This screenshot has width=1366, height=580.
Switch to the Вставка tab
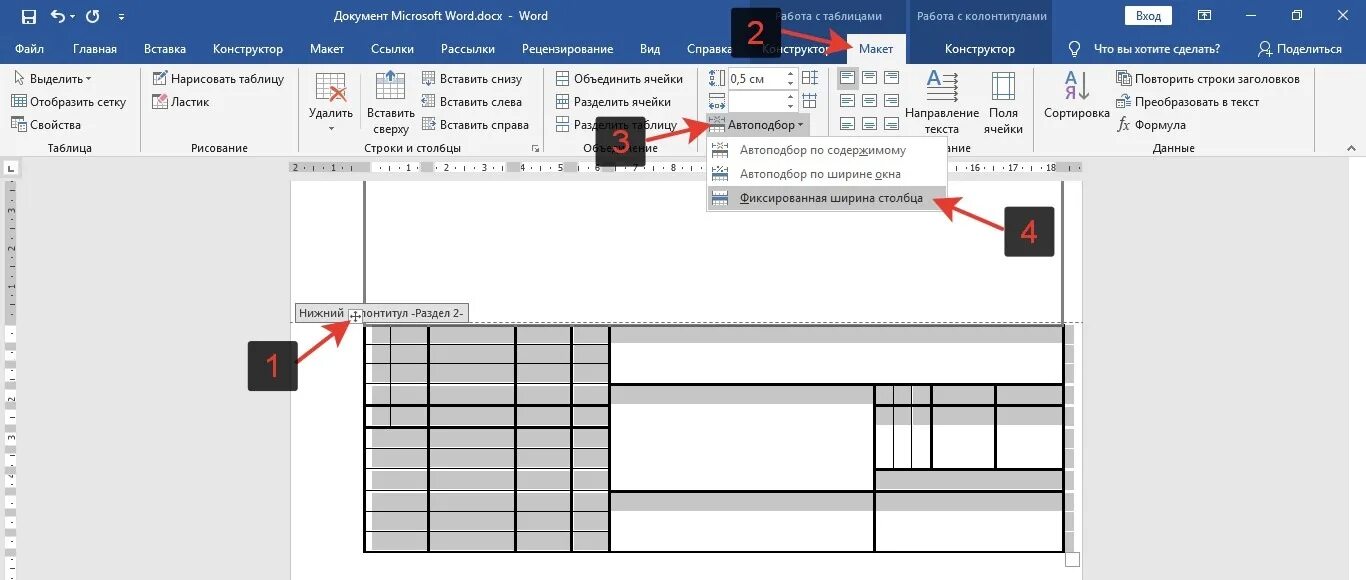pyautogui.click(x=165, y=49)
